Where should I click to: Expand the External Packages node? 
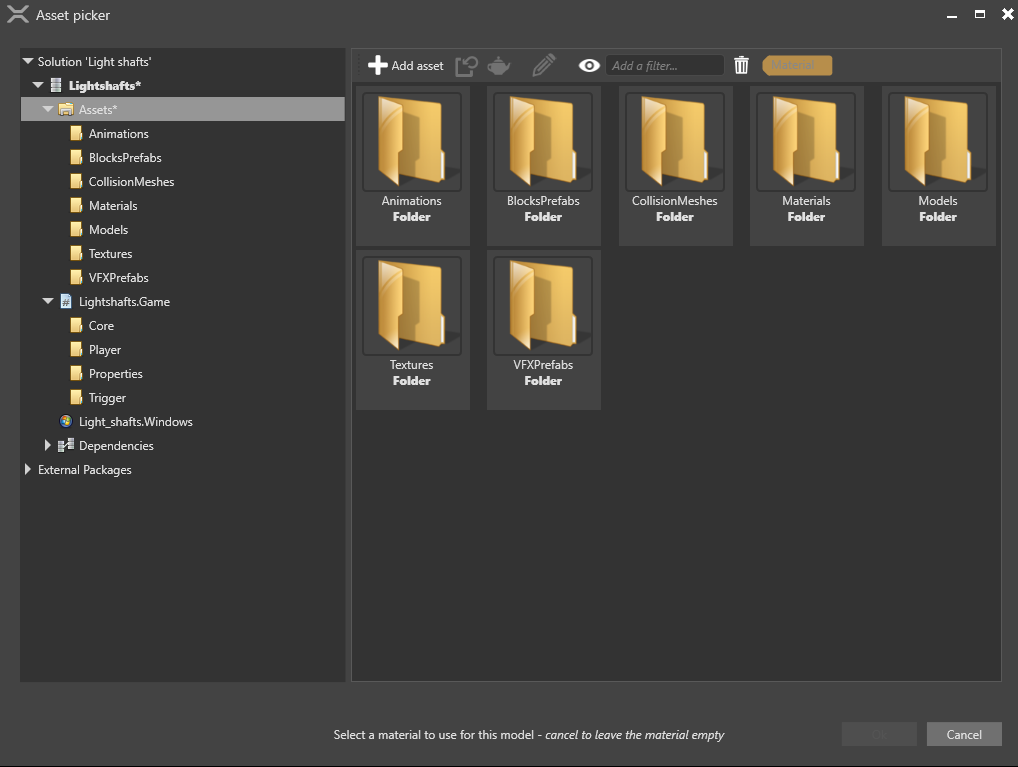click(27, 469)
